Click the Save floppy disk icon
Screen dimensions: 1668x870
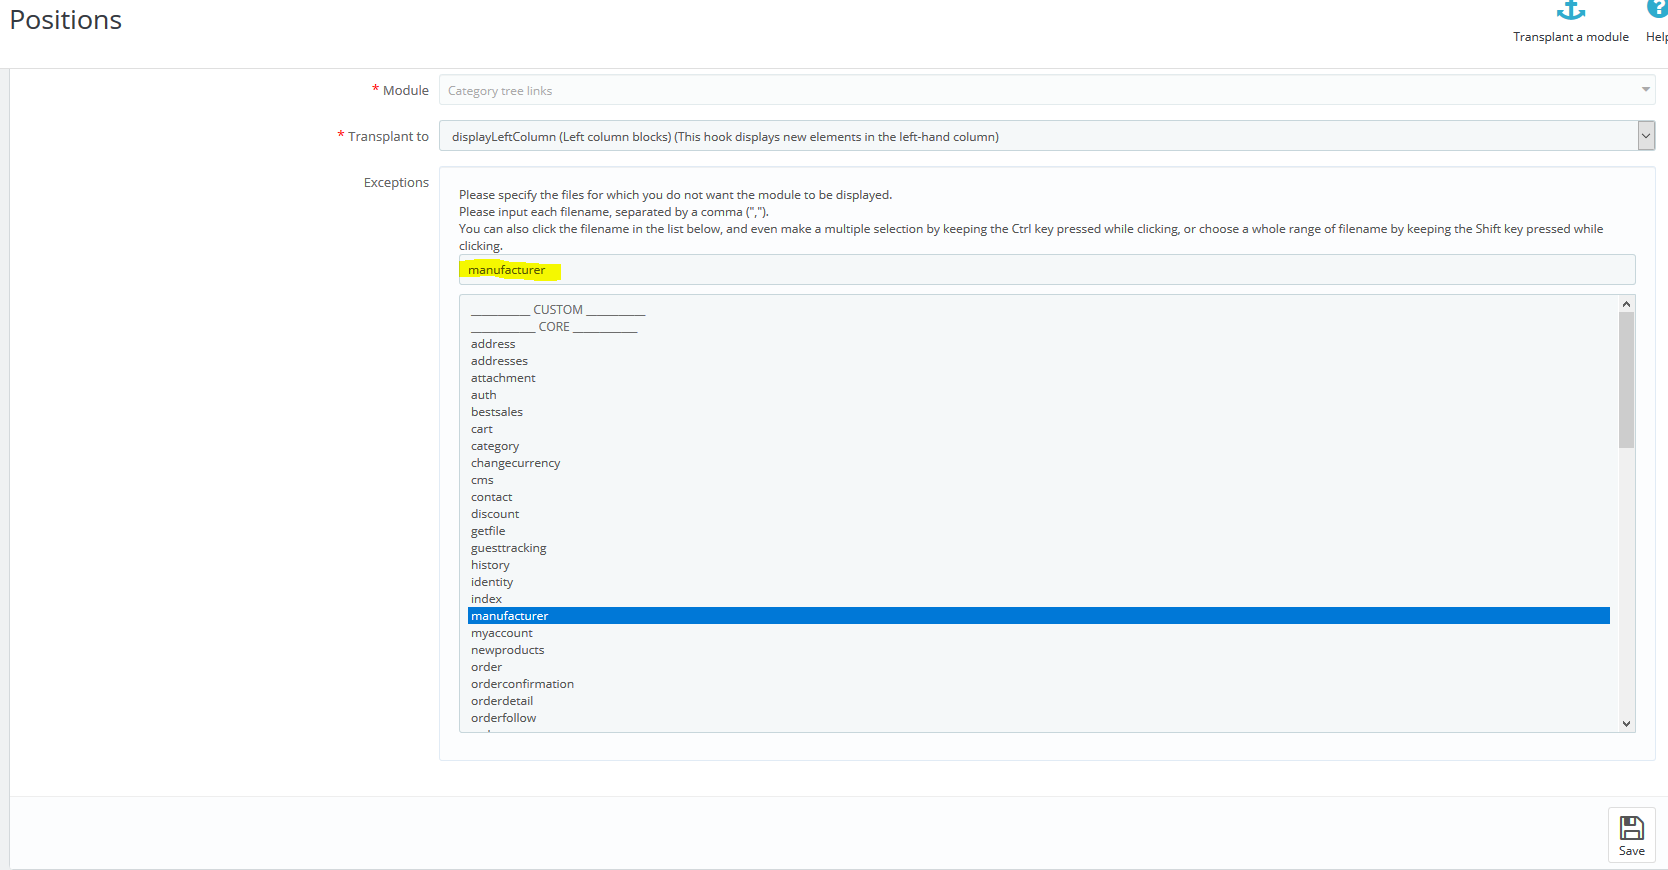1632,827
